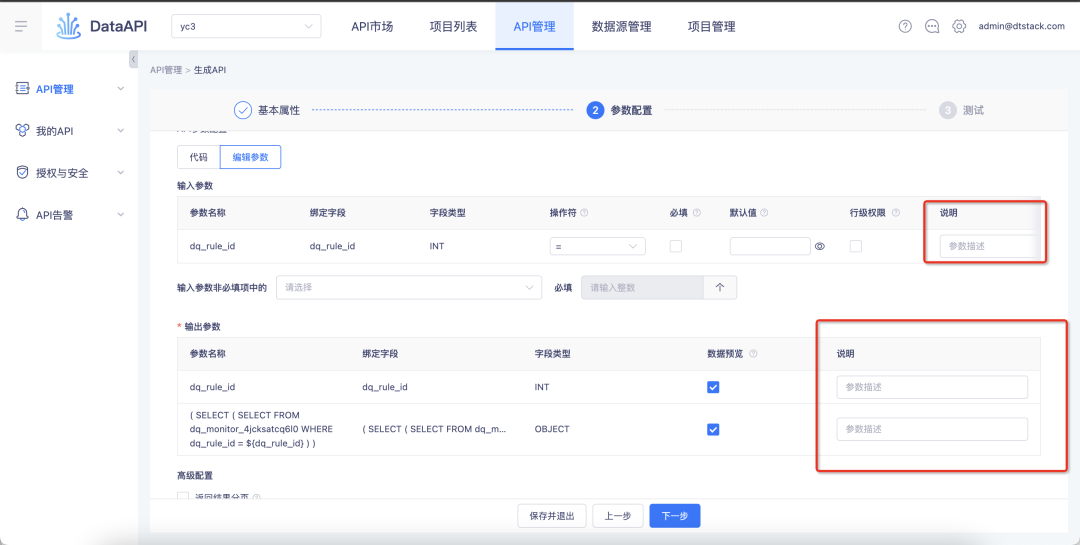Click the up-arrow button beside 请输入整数

click(x=720, y=287)
